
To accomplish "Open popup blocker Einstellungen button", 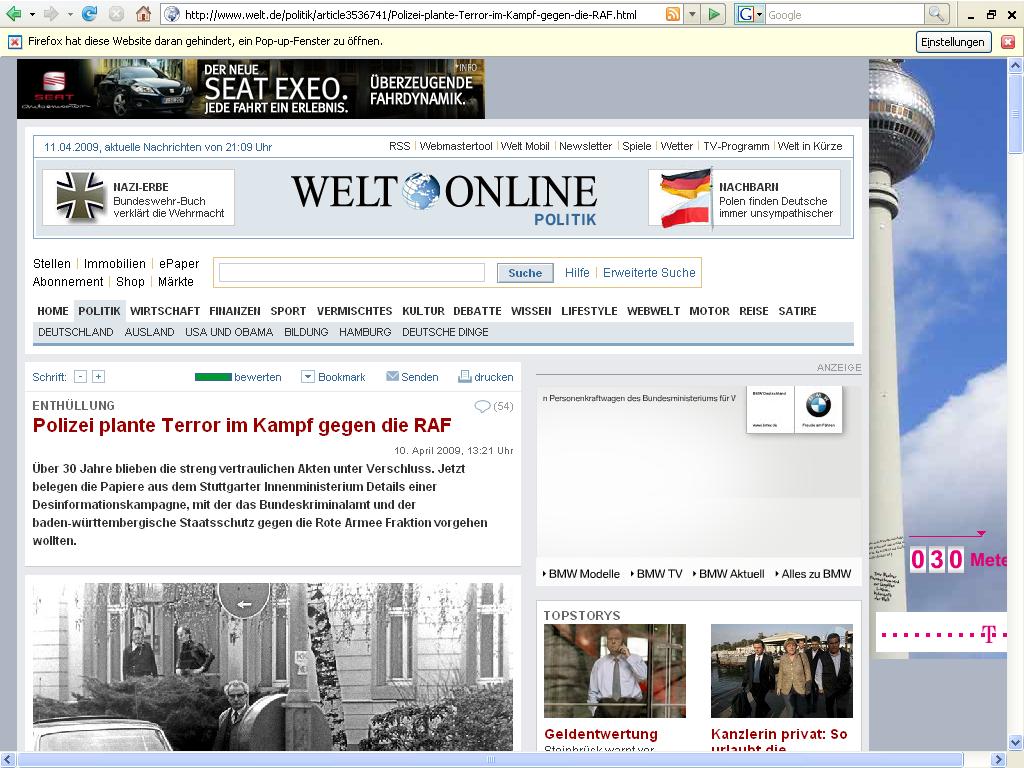I will tap(953, 42).
